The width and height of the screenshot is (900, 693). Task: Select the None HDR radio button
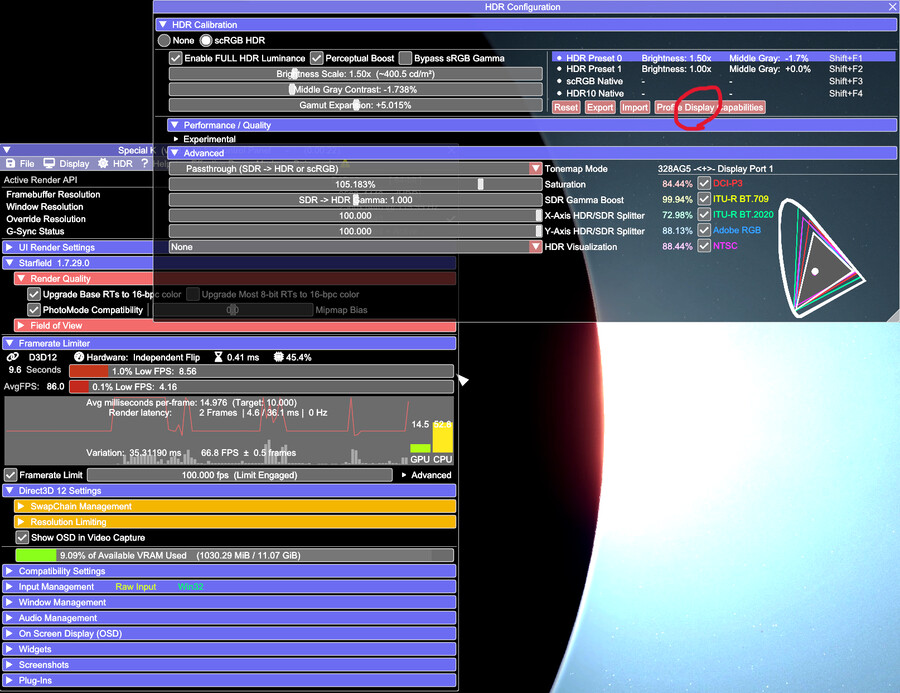164,41
